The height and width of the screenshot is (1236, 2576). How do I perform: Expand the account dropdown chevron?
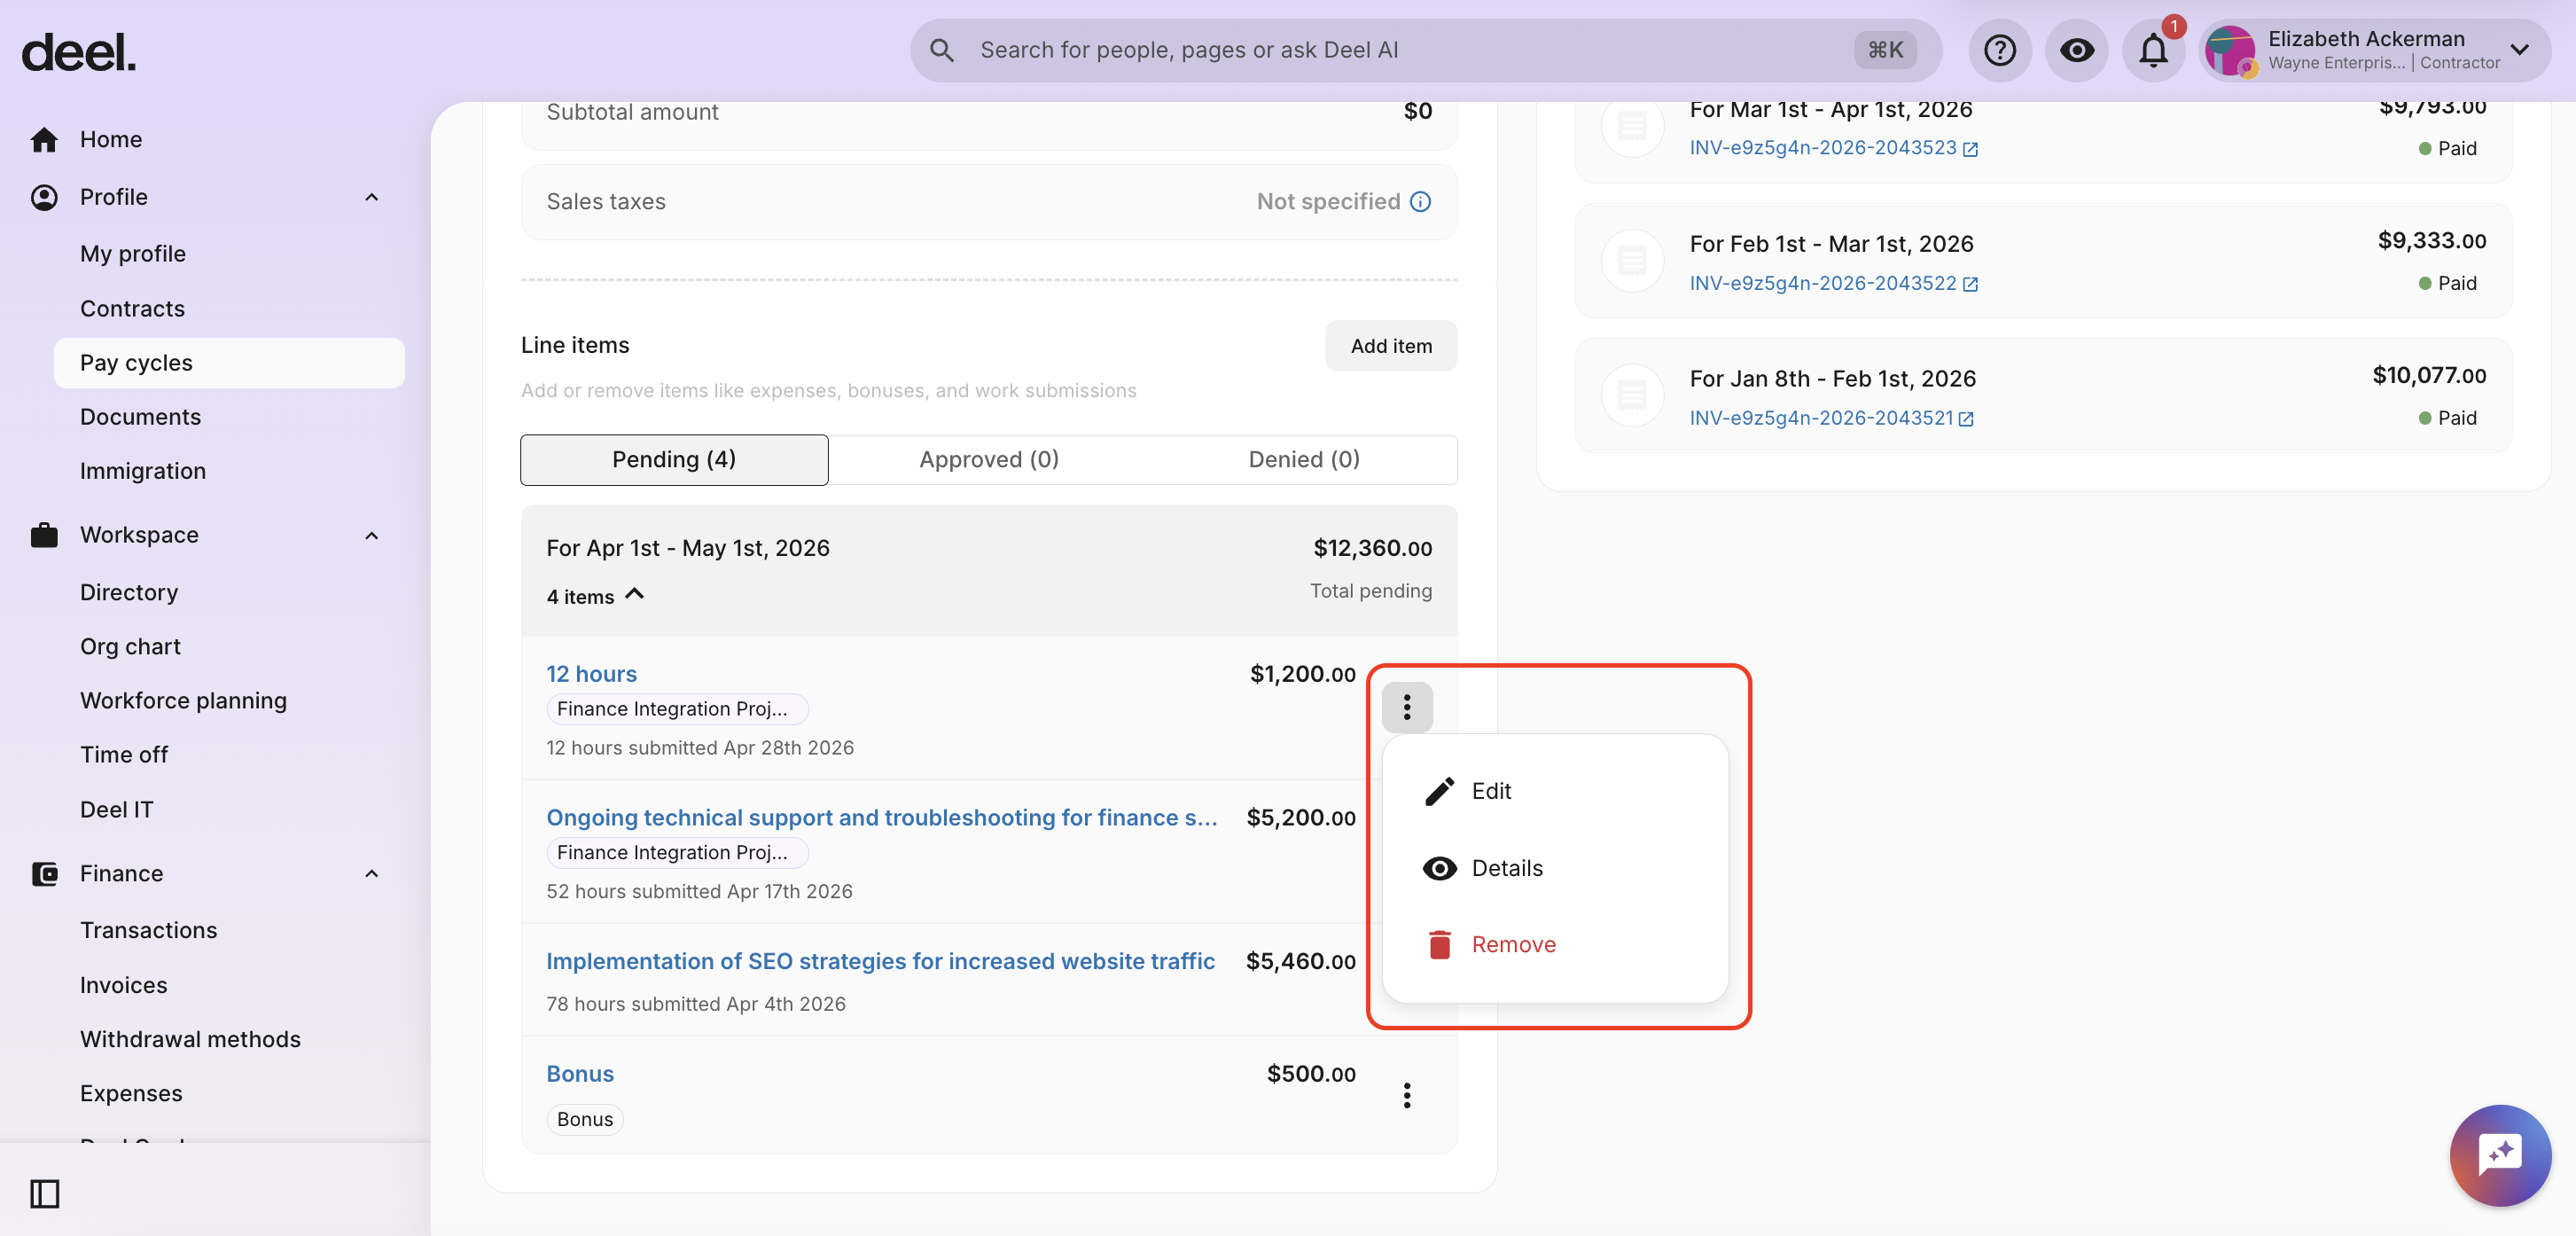click(2520, 50)
